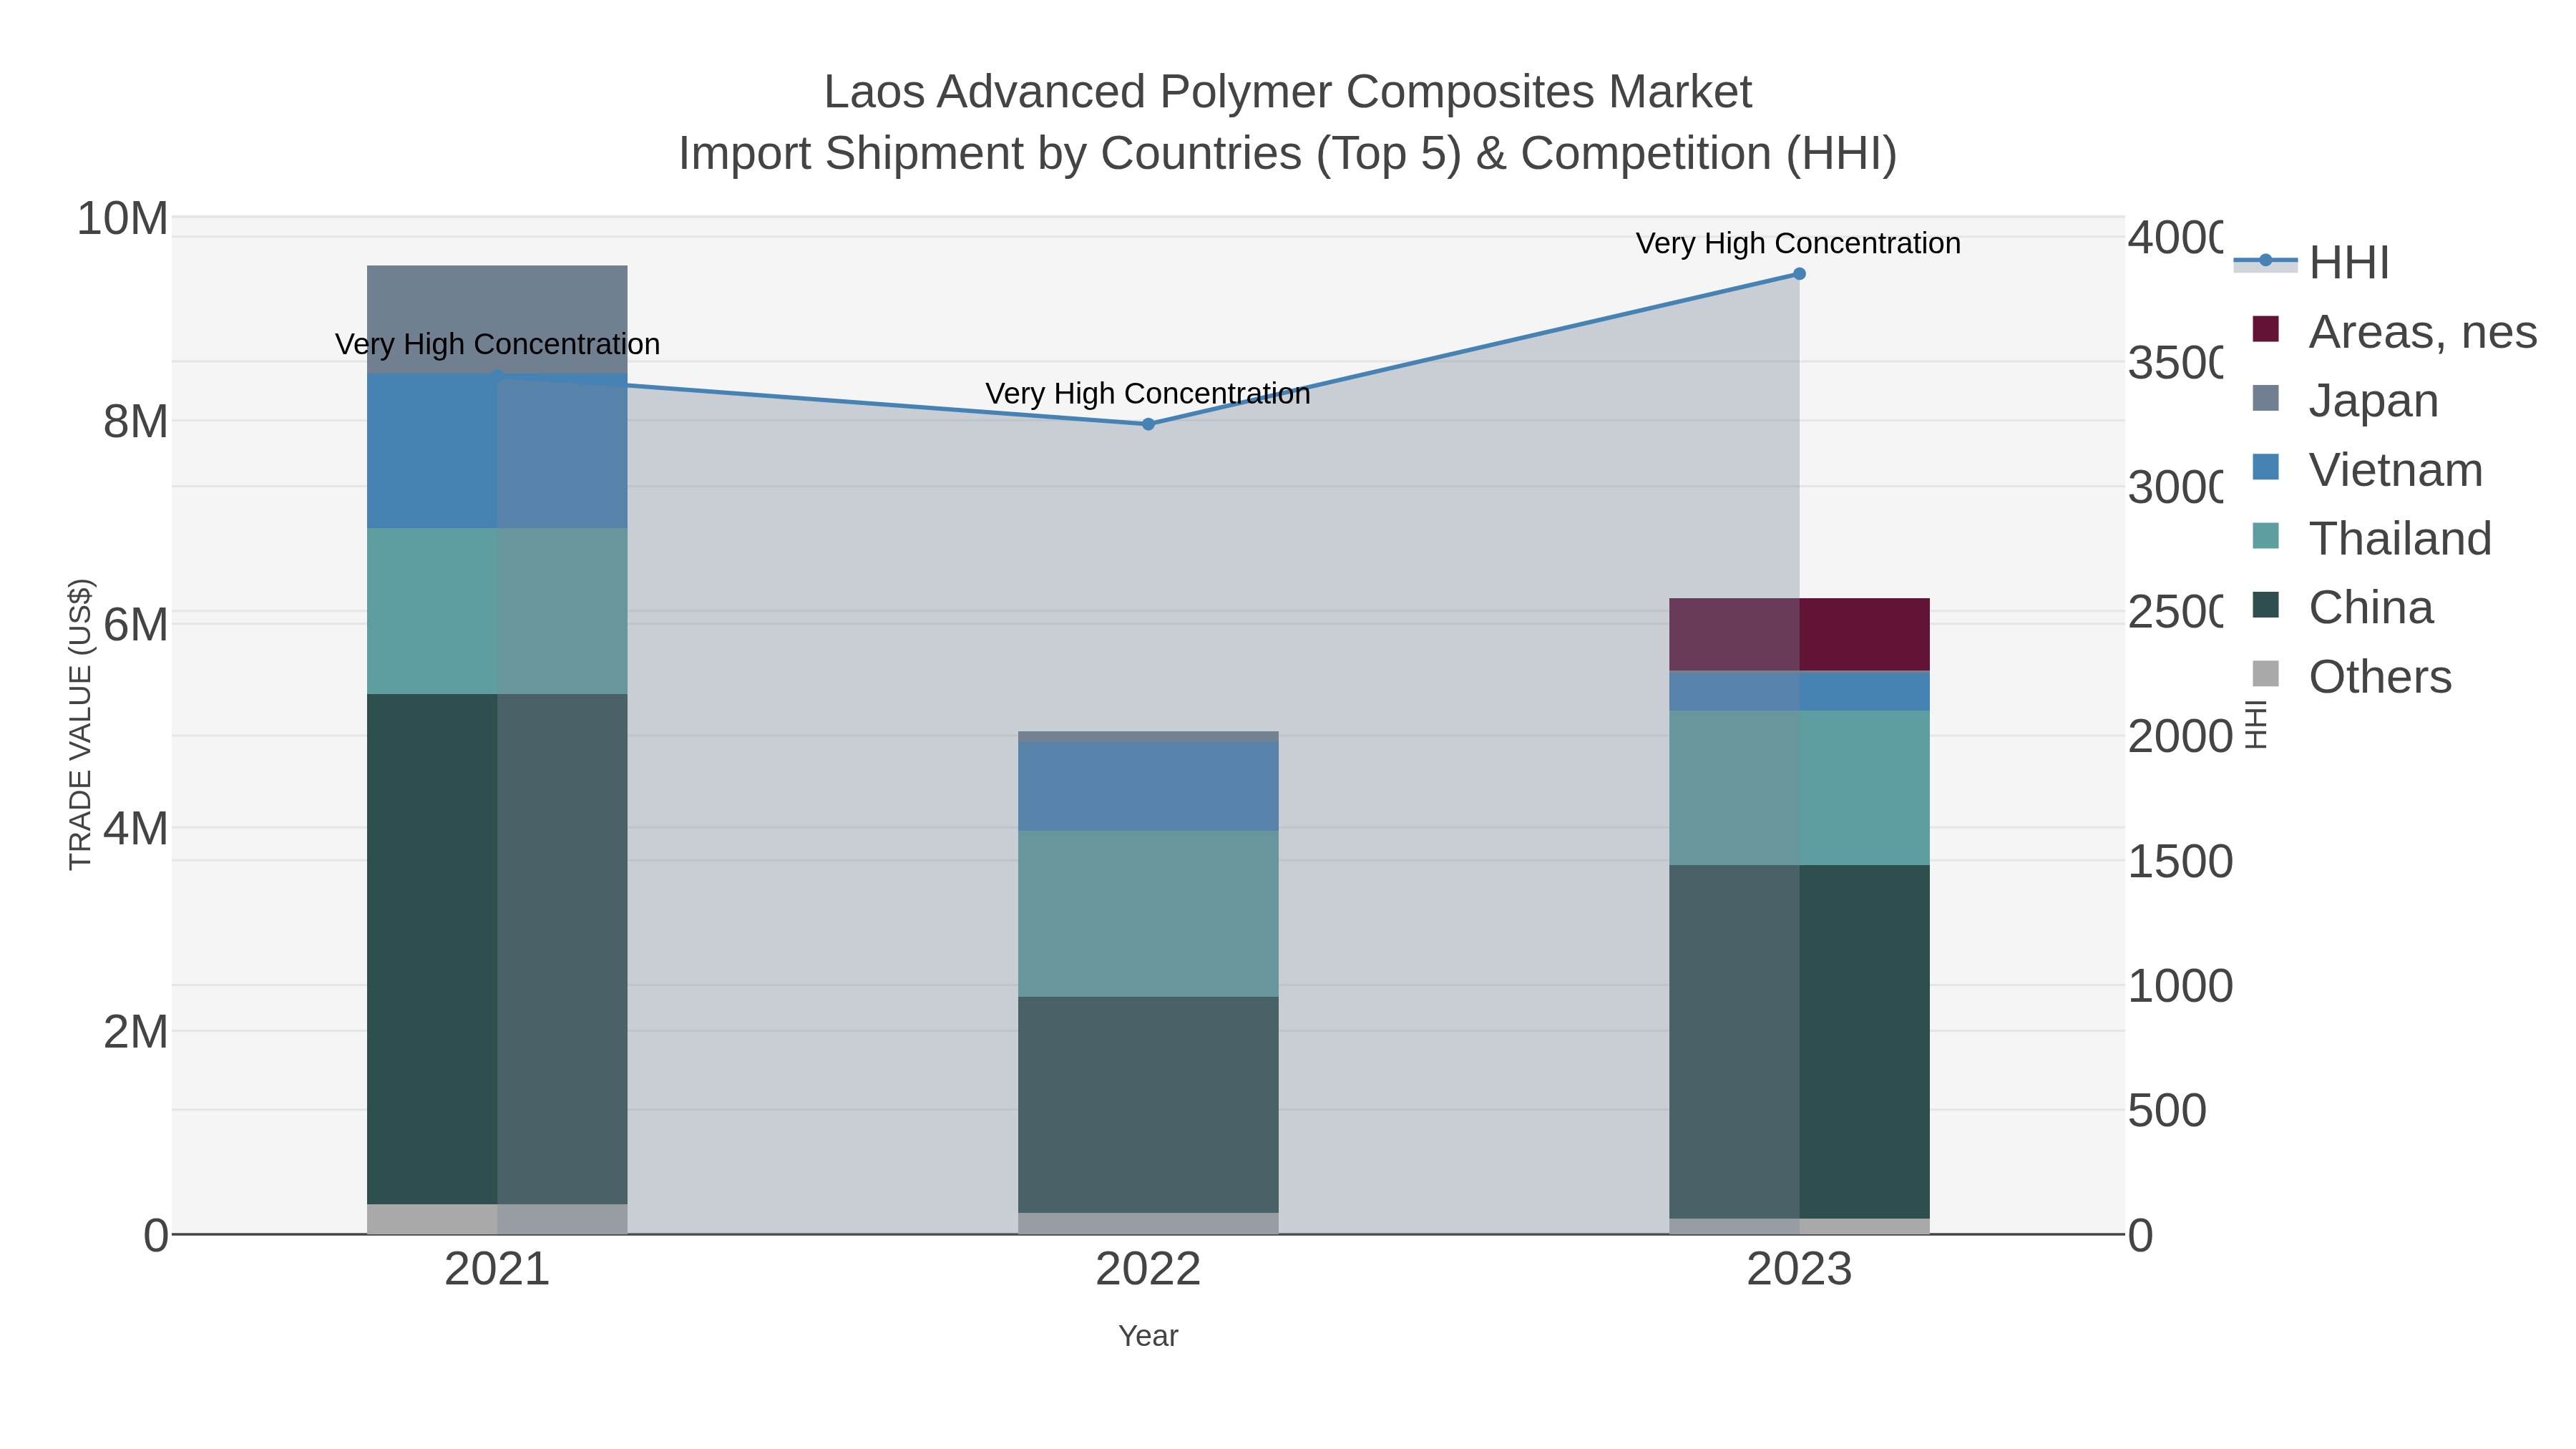The image size is (2576, 1449).
Task: Click the 2023 x-axis year label
Action: [x=1799, y=1270]
